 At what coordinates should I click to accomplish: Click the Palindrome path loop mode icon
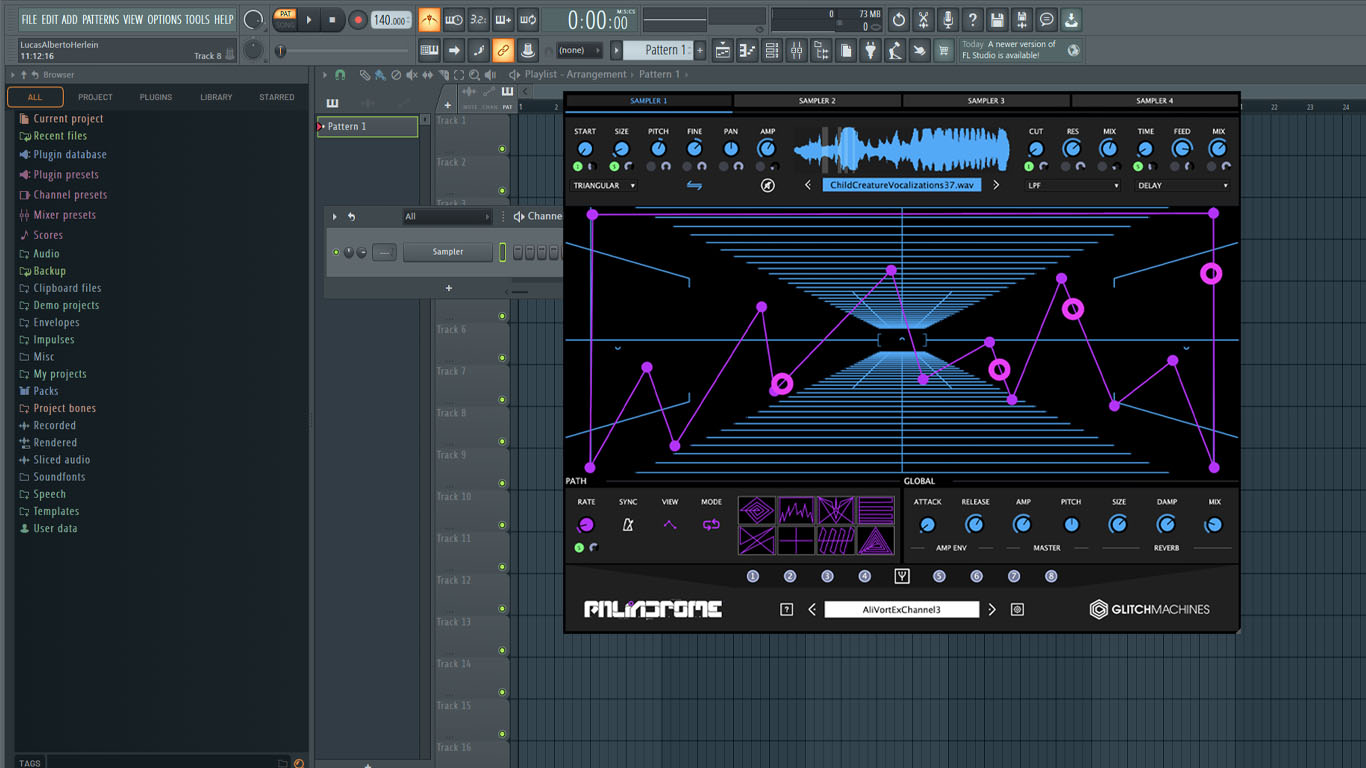pyautogui.click(x=711, y=525)
